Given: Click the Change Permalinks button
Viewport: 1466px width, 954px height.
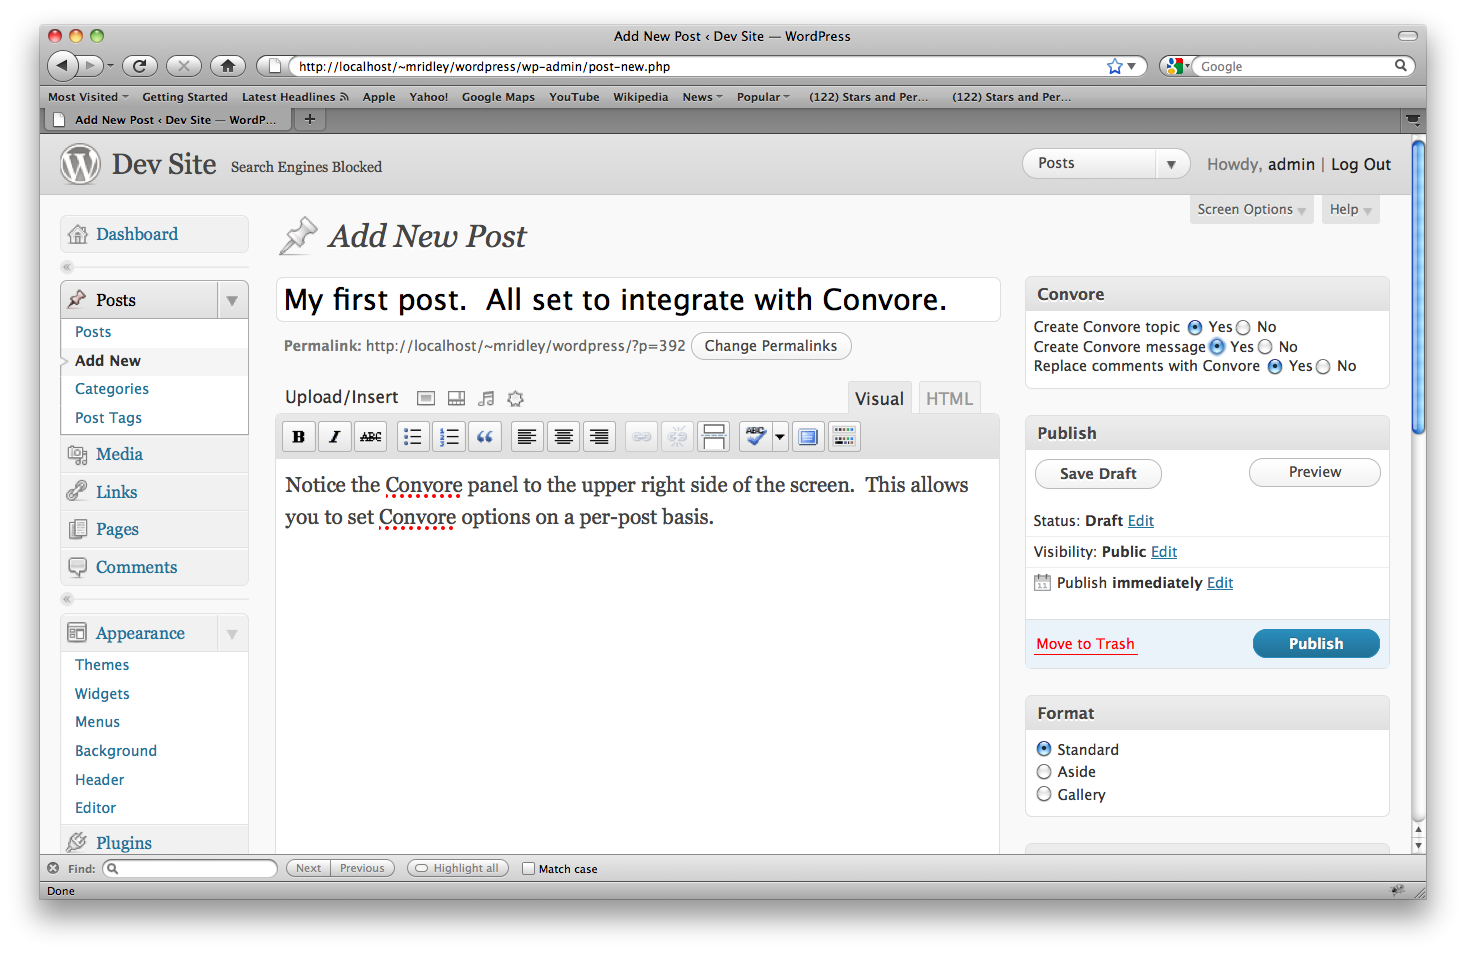Looking at the screenshot, I should coord(771,346).
